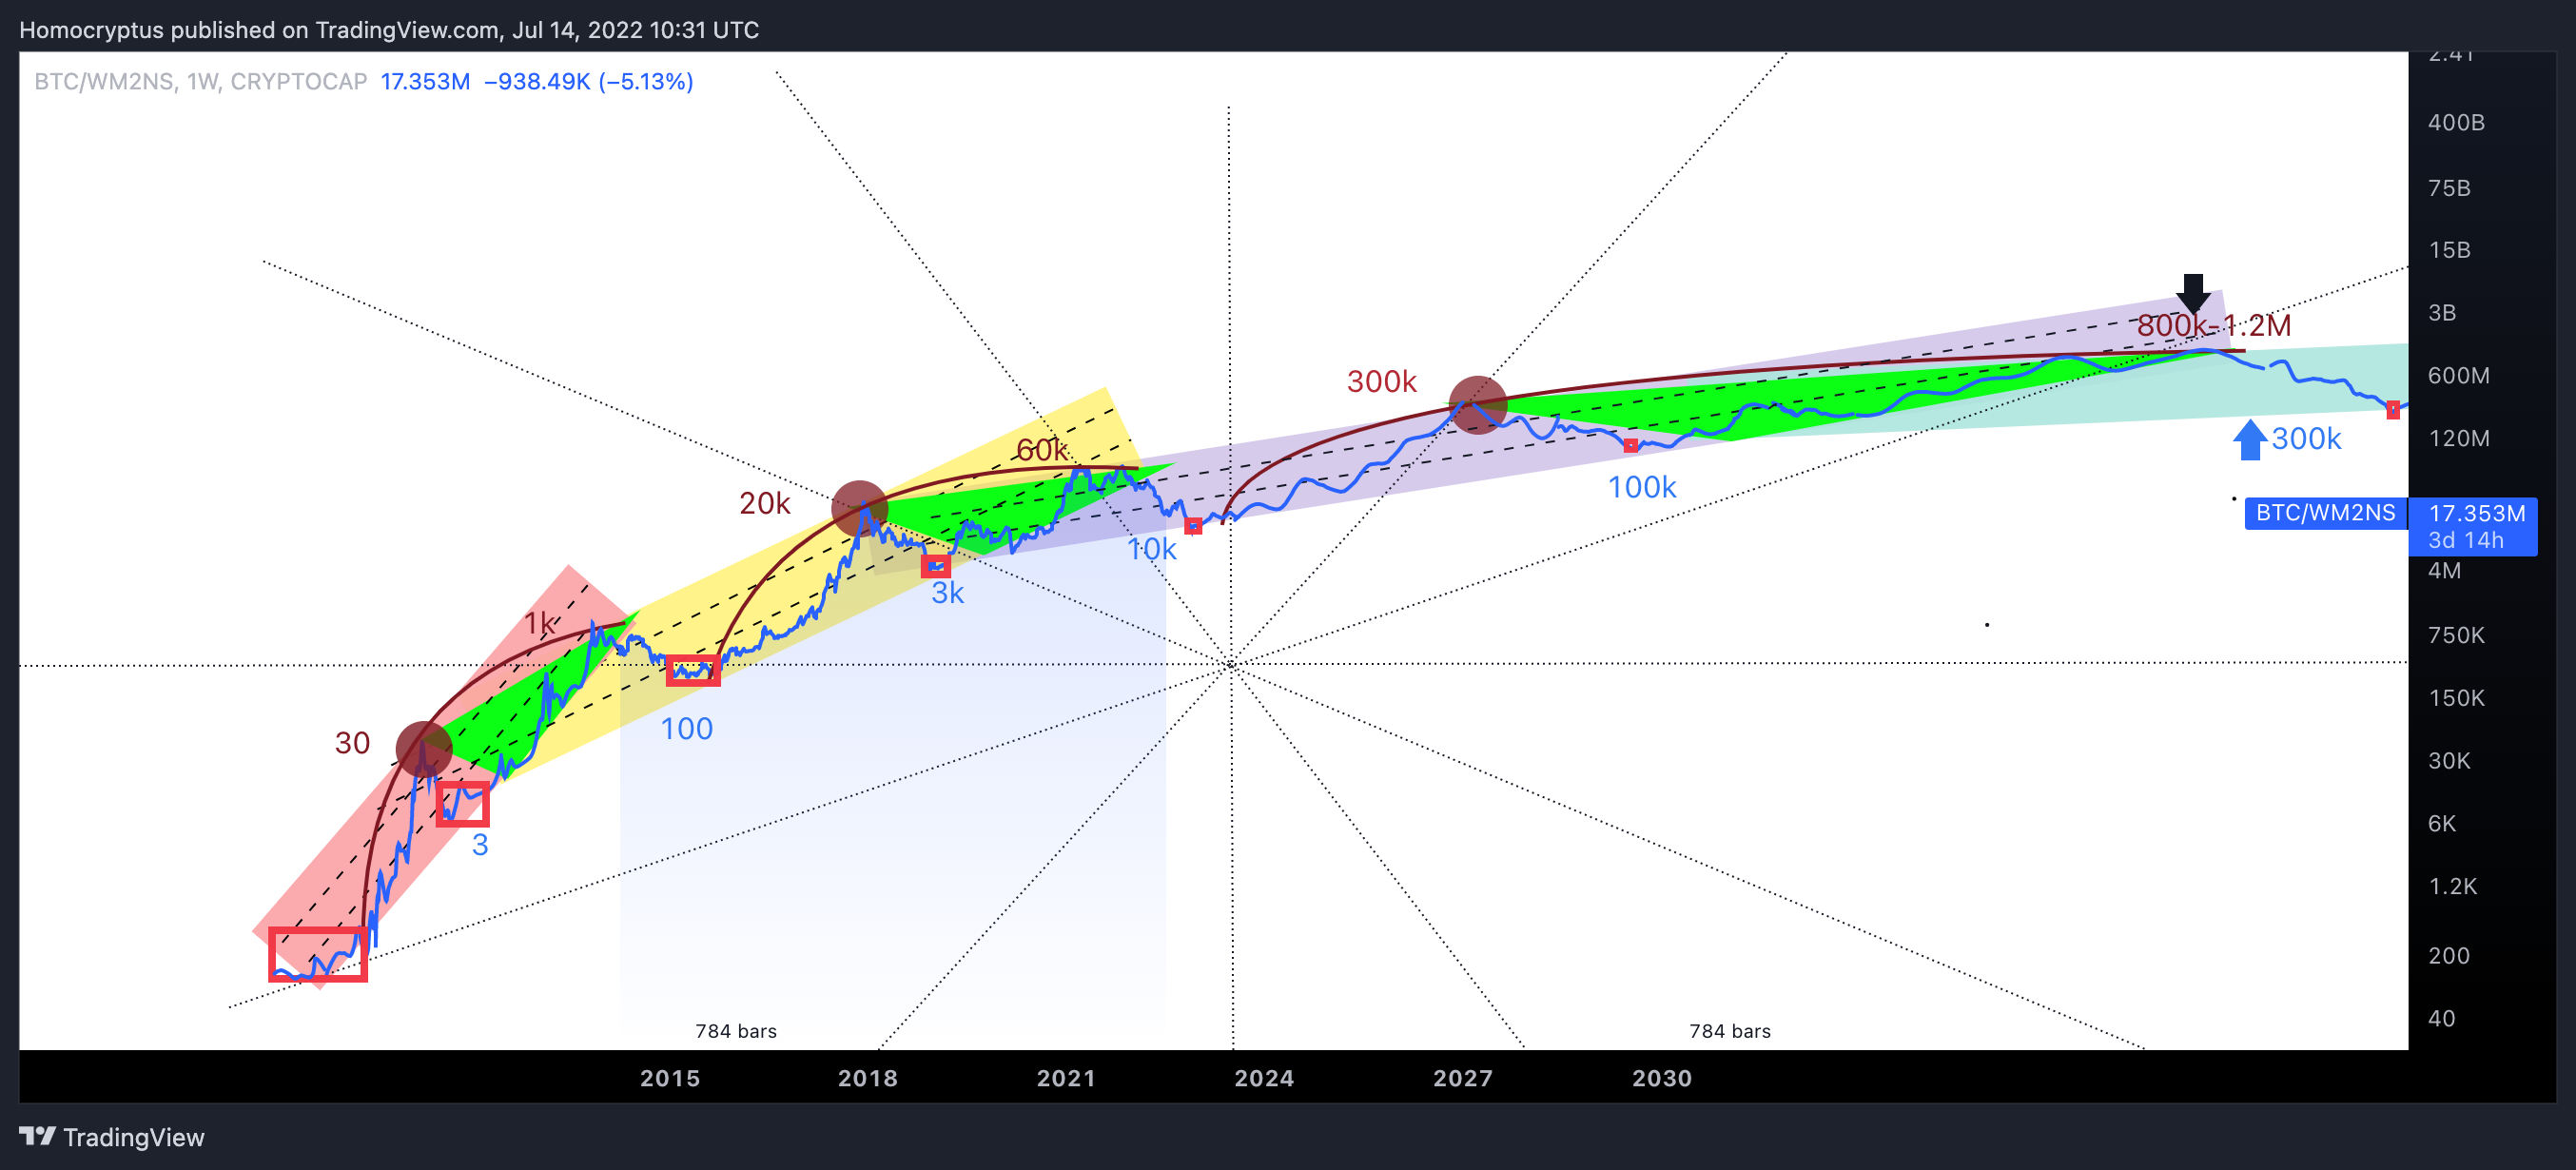
Task: Click the red 300k annotation text
Action: point(1381,381)
